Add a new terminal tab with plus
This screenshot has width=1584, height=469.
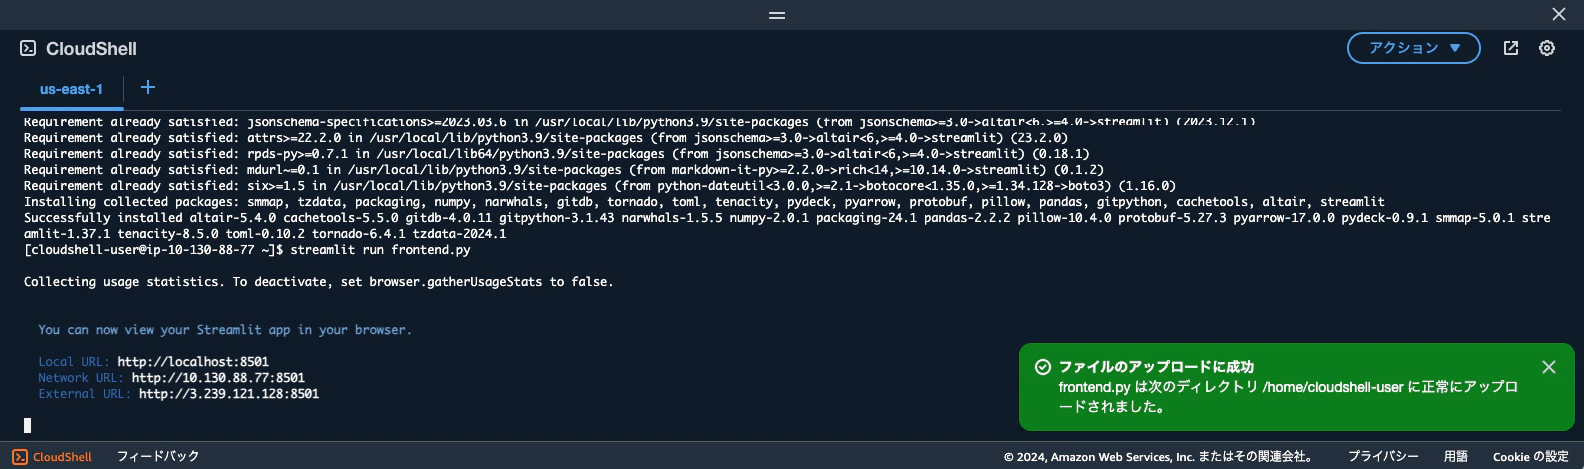click(x=148, y=87)
